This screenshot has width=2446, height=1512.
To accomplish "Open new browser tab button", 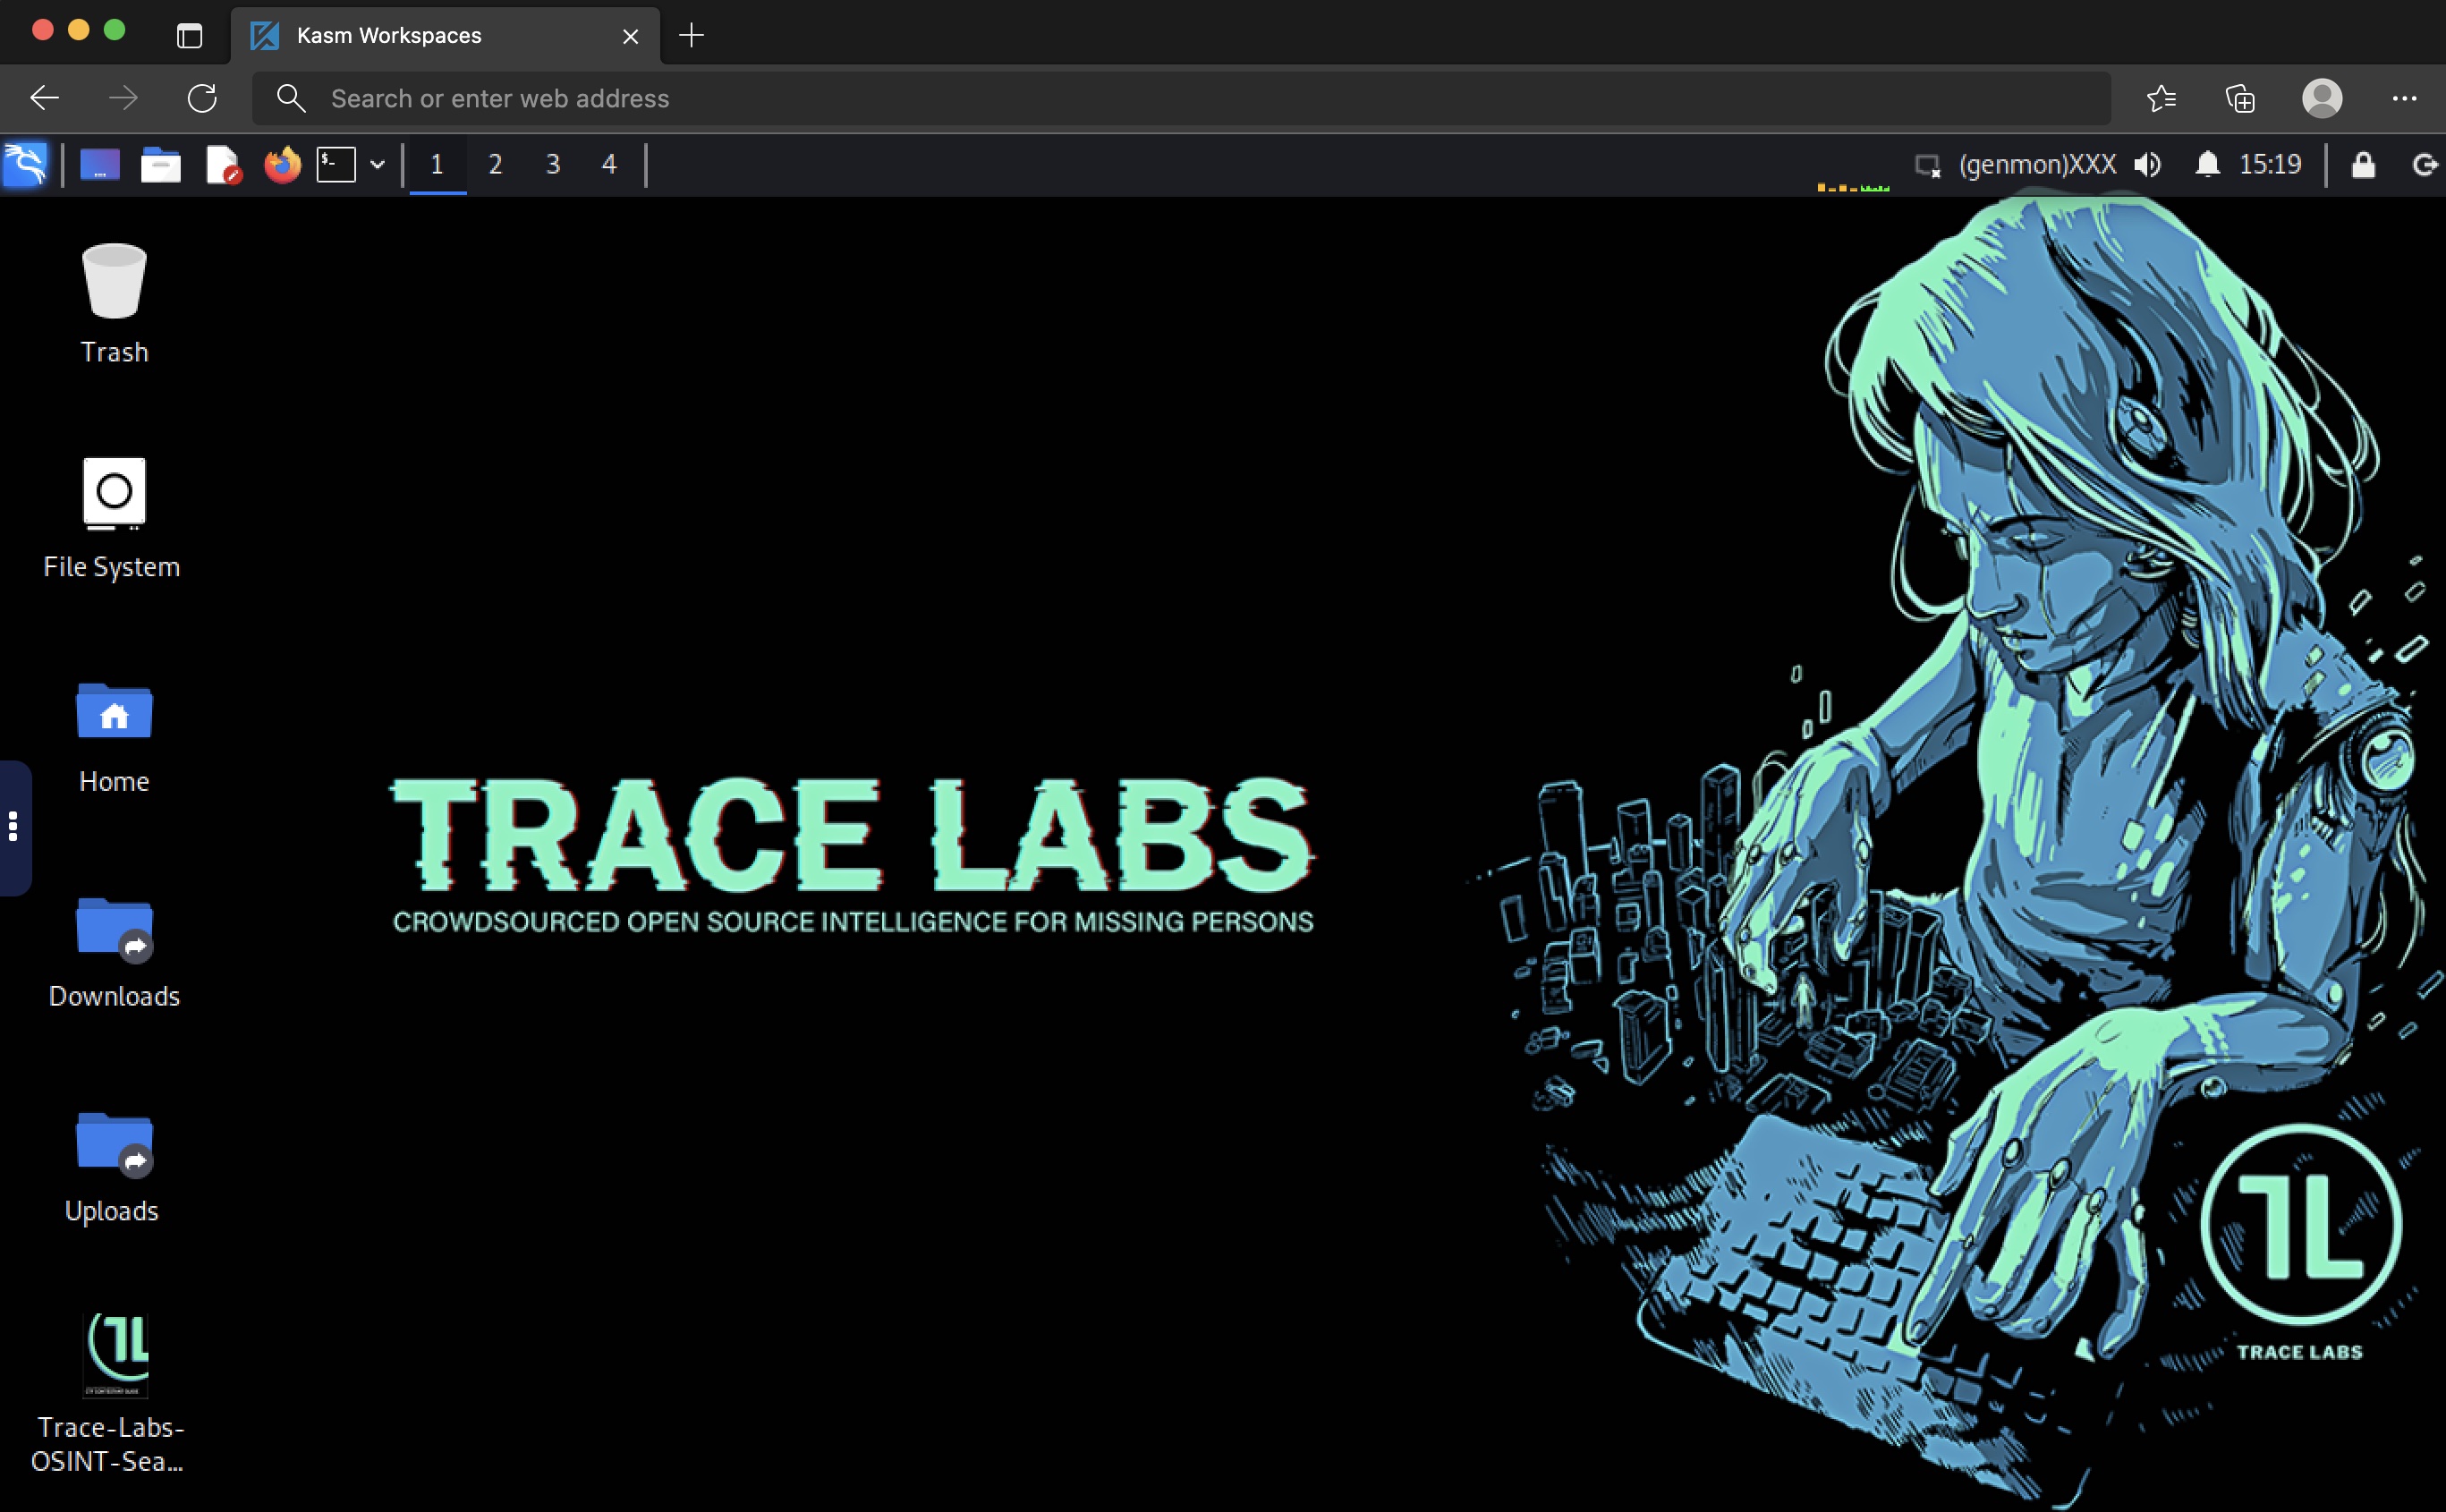I will [692, 35].
